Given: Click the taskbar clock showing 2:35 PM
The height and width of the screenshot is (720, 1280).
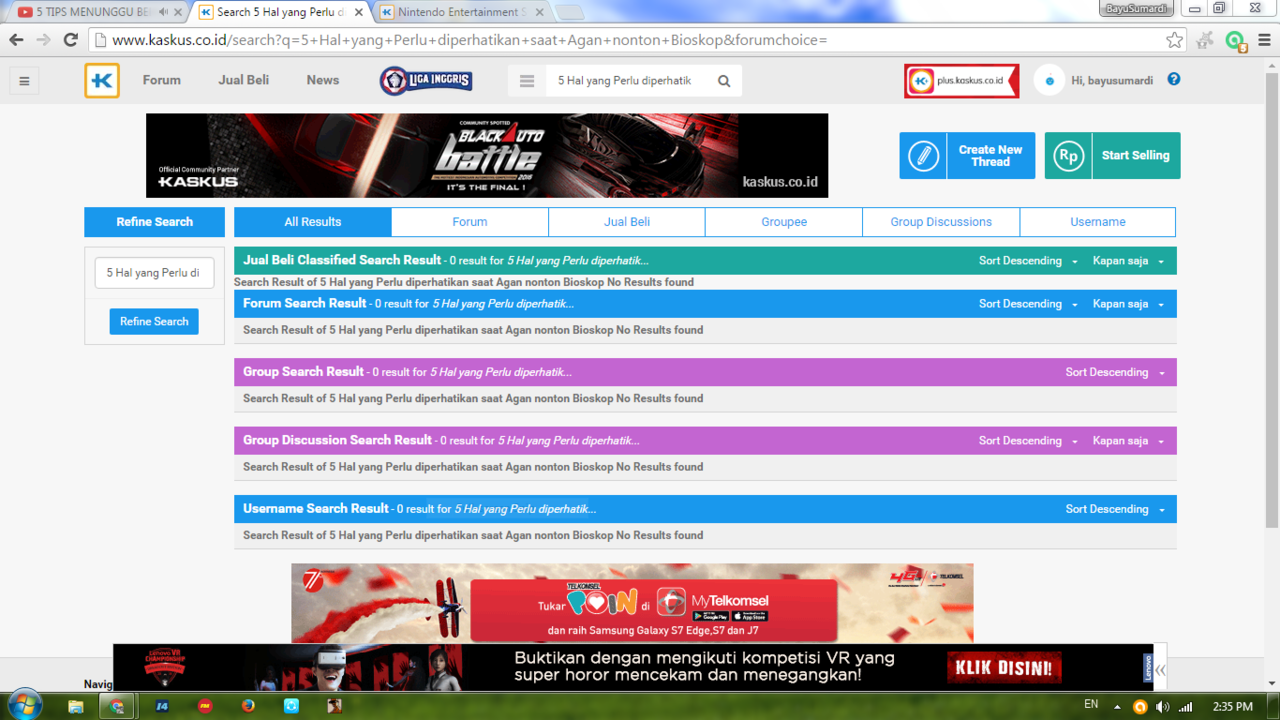Looking at the screenshot, I should [1232, 707].
